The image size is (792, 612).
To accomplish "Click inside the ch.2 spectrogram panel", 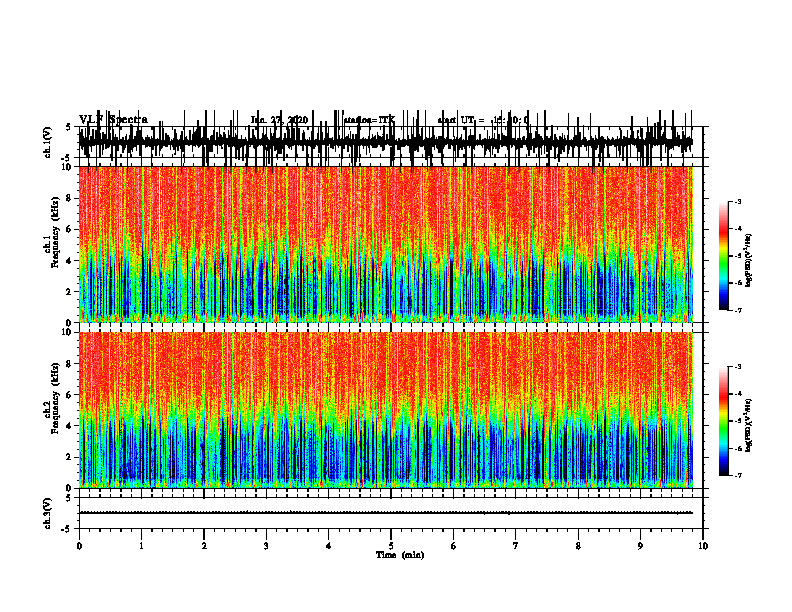I will (386, 410).
